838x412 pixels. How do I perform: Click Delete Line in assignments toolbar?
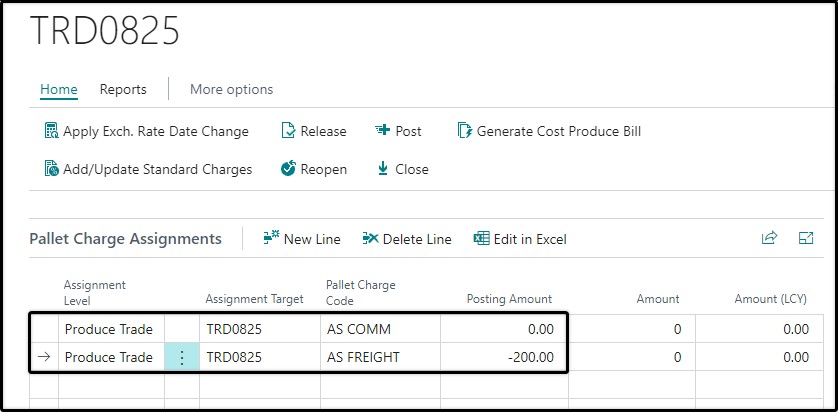(407, 239)
